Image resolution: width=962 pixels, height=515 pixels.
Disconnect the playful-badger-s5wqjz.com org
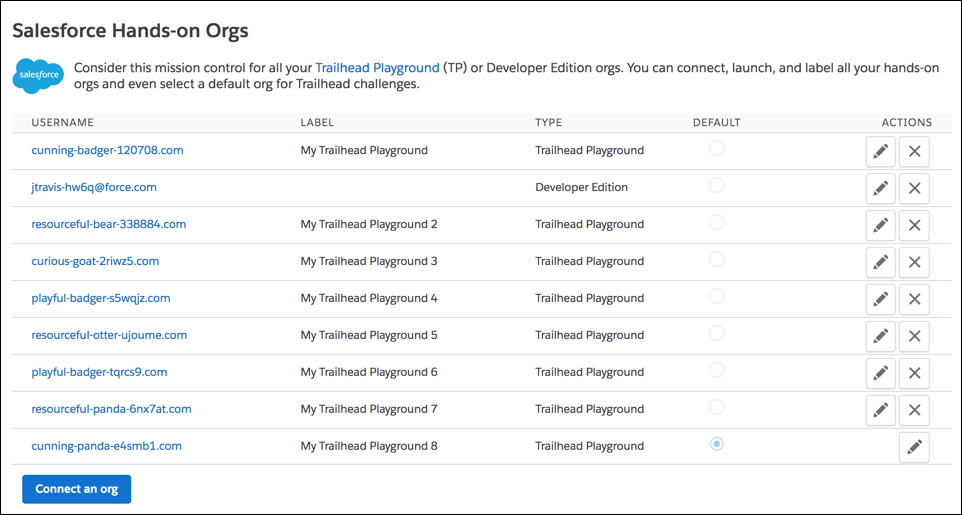pyautogui.click(x=914, y=299)
